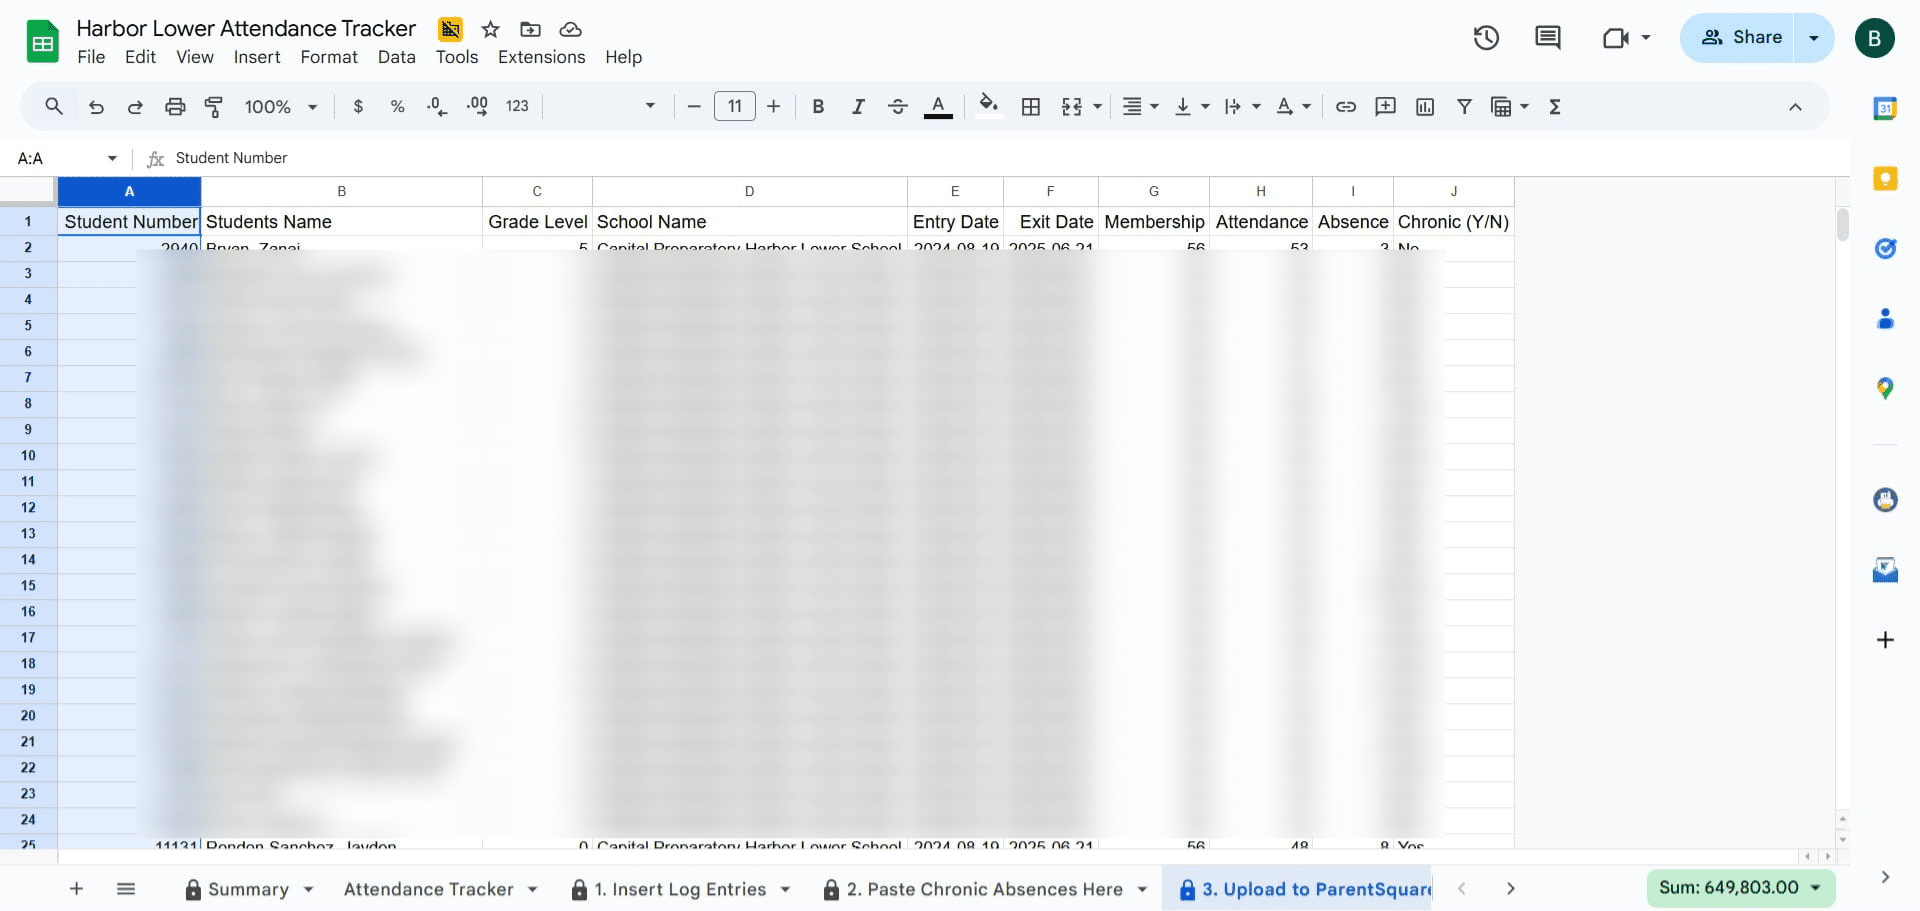1920x911 pixels.
Task: Insert a link
Action: (1346, 106)
